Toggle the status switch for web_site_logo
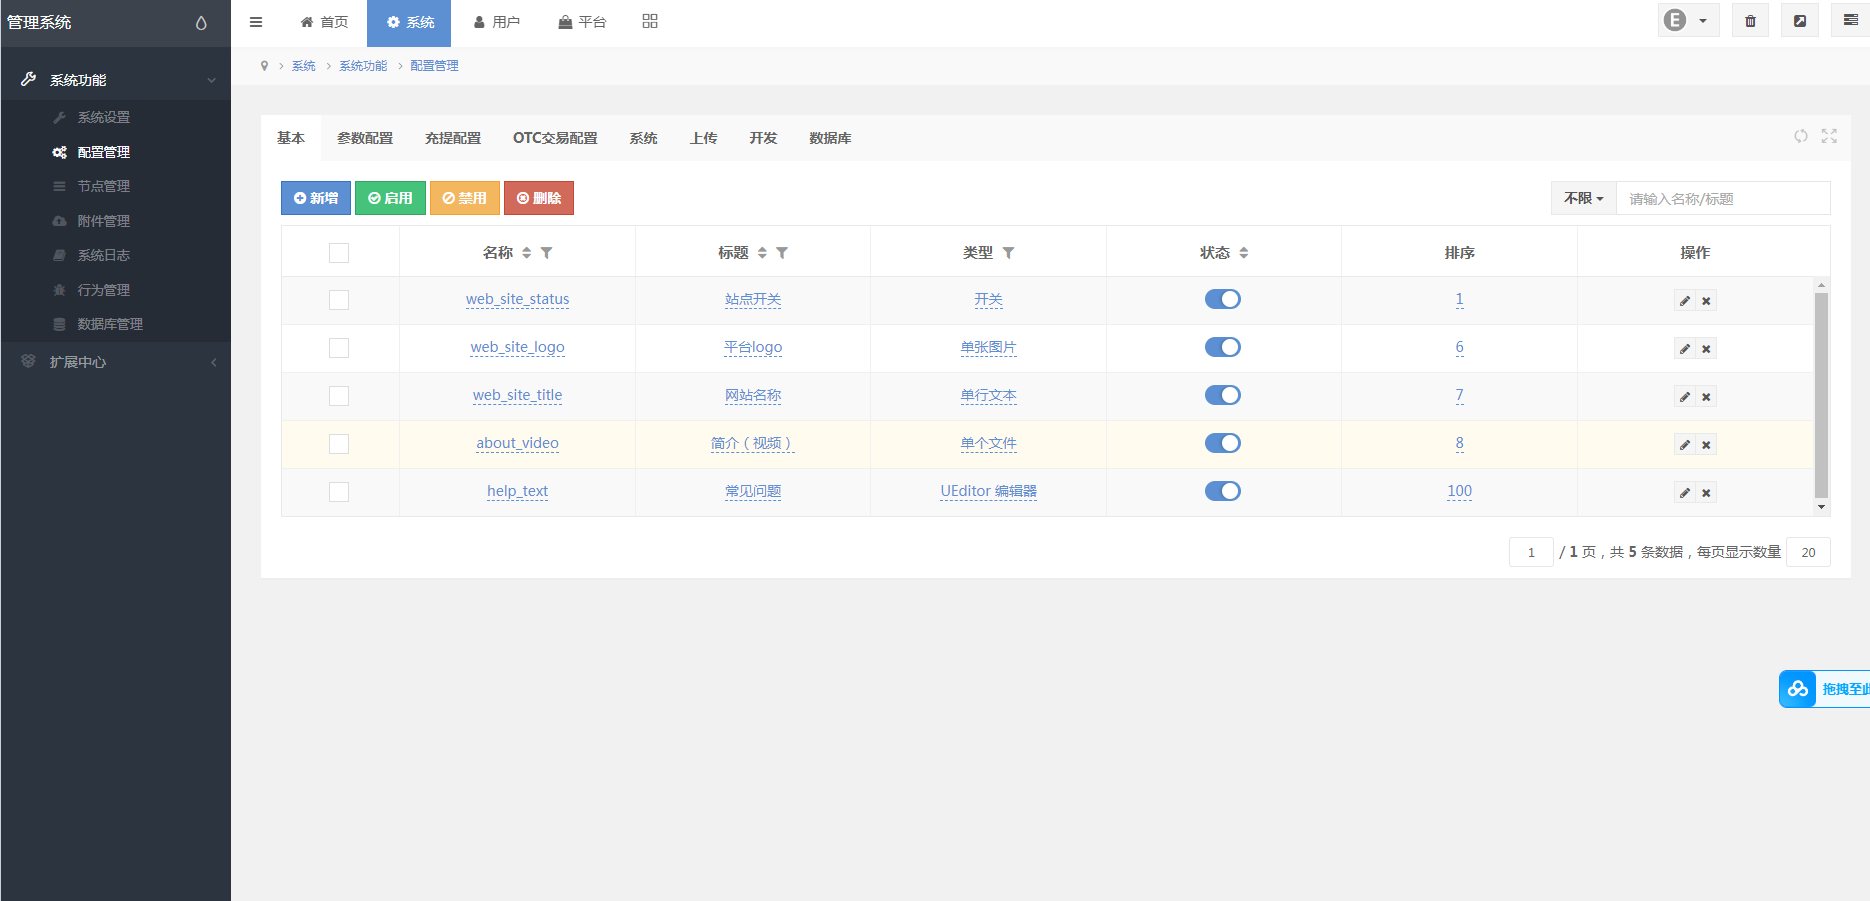 click(1222, 347)
